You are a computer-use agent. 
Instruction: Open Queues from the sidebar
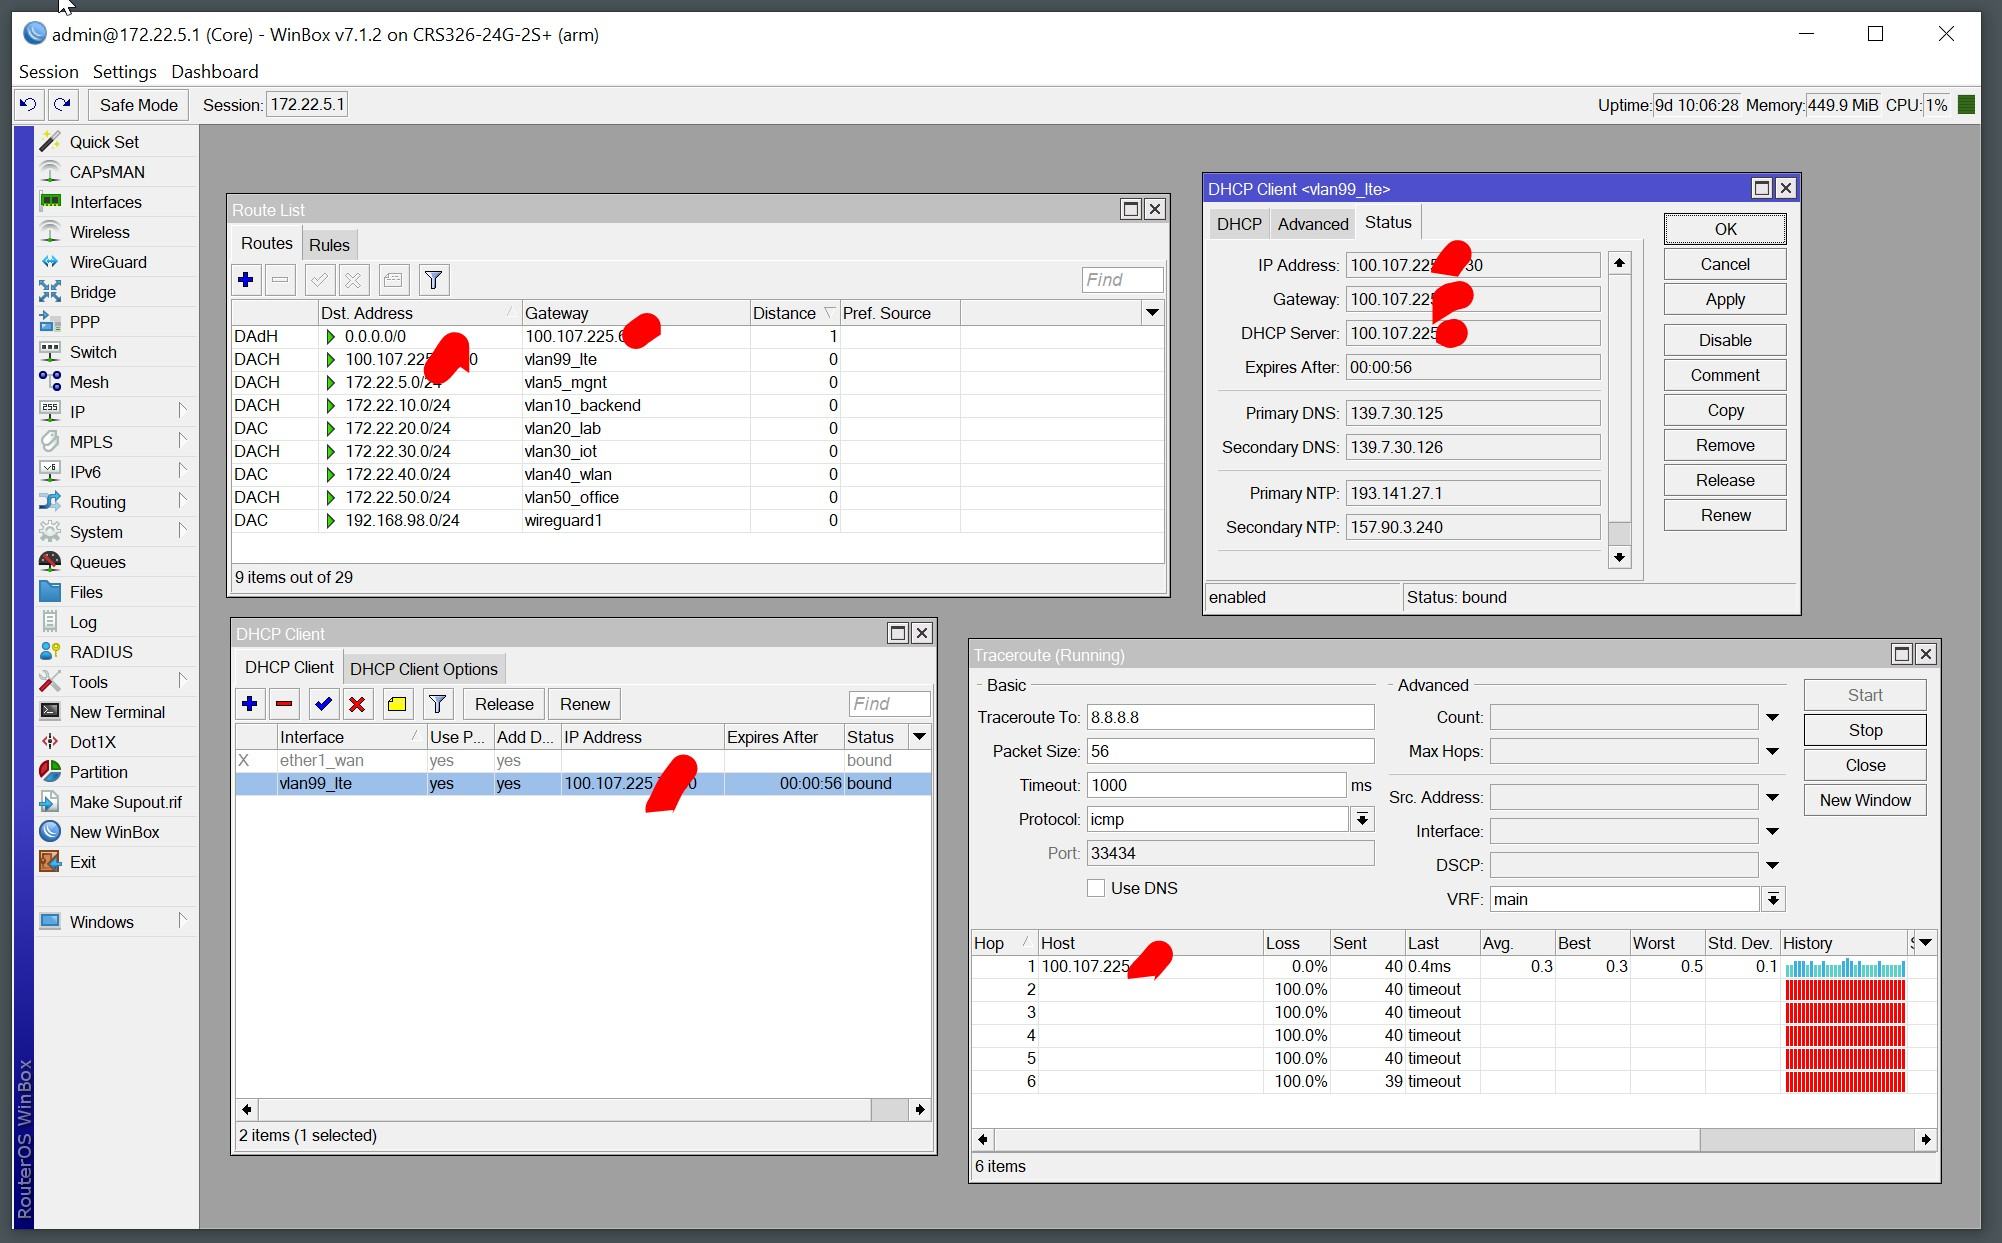click(97, 562)
